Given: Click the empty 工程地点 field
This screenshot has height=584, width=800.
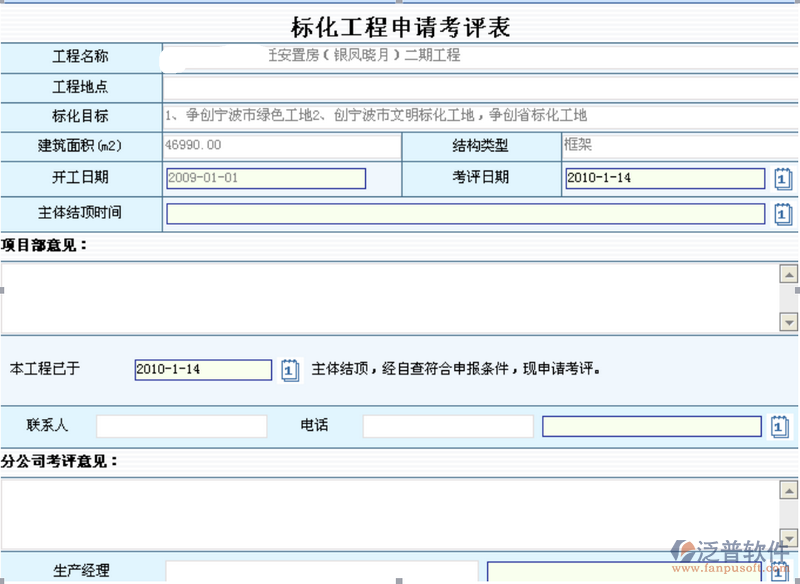Looking at the screenshot, I should 480,87.
